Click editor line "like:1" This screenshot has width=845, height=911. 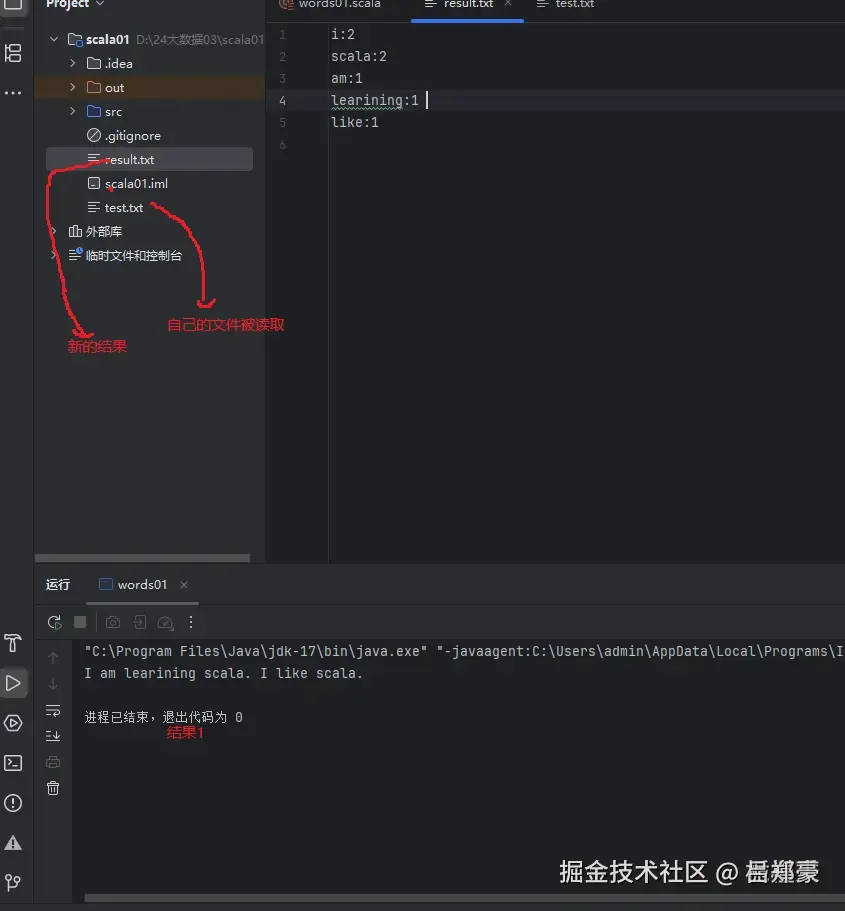click(x=355, y=122)
